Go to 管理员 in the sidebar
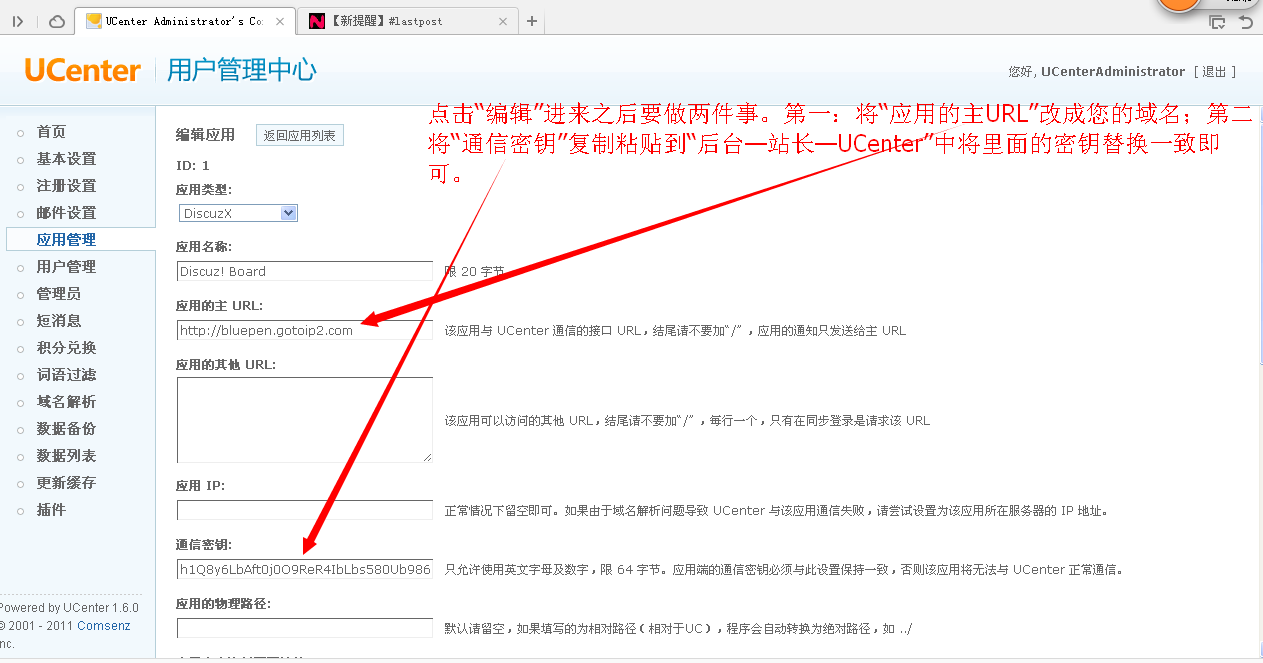Image resolution: width=1263 pixels, height=663 pixels. [59, 294]
